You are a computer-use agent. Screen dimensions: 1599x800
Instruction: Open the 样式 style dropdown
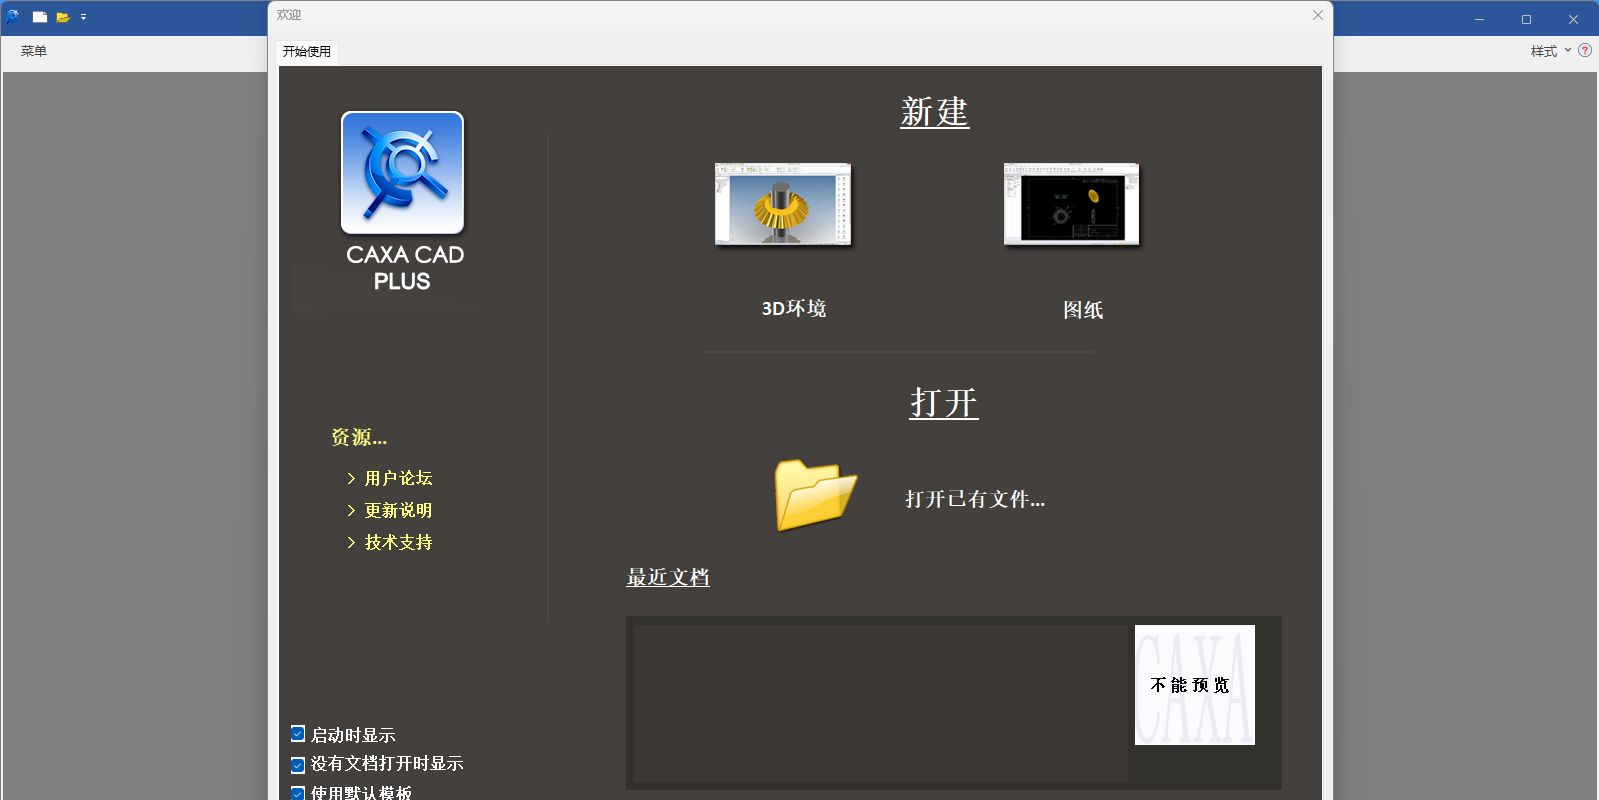coord(1549,51)
